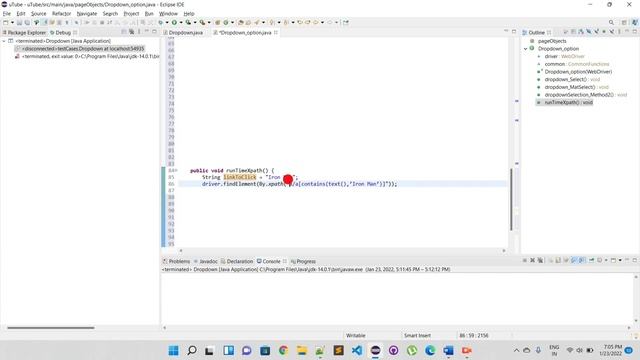Click the Debug (bug) toolbar icon
Image resolution: width=640 pixels, height=360 pixels.
click(160, 22)
